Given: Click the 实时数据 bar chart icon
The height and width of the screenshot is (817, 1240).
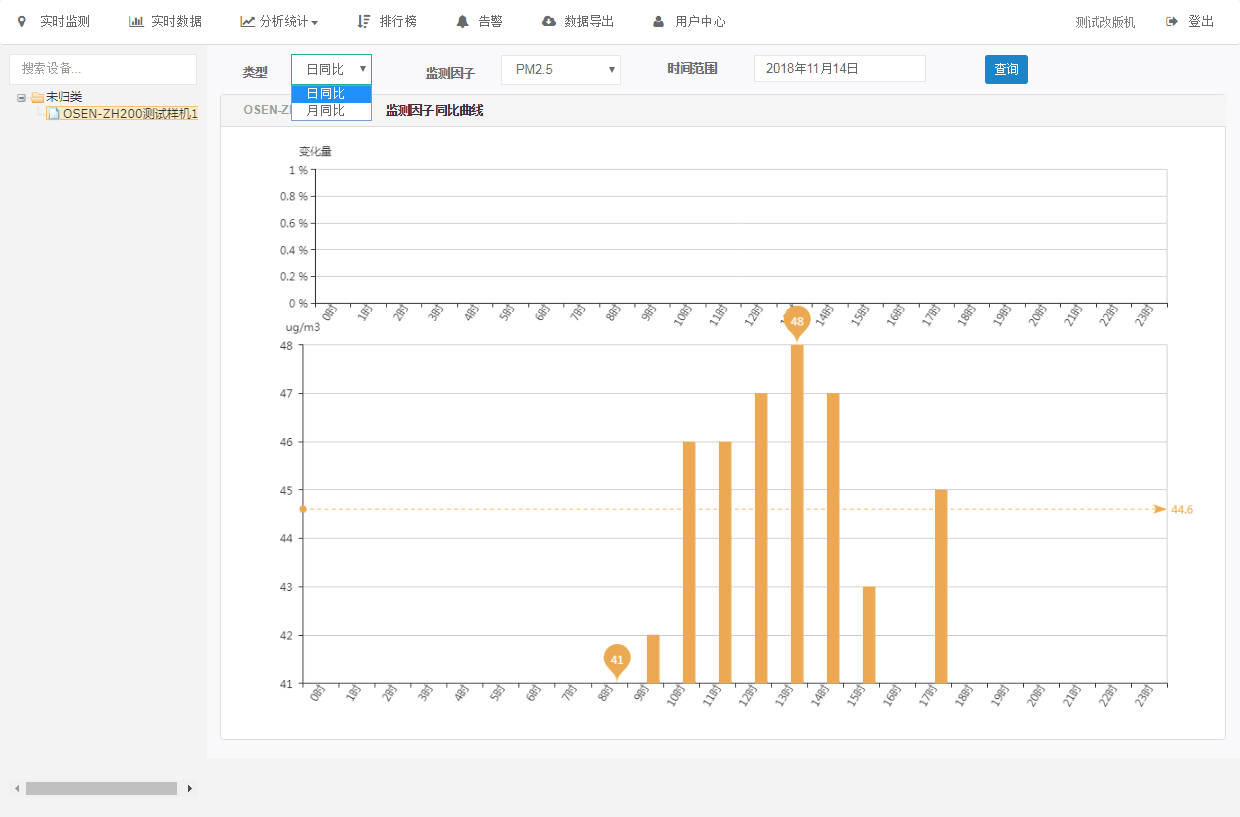Looking at the screenshot, I should pyautogui.click(x=136, y=21).
